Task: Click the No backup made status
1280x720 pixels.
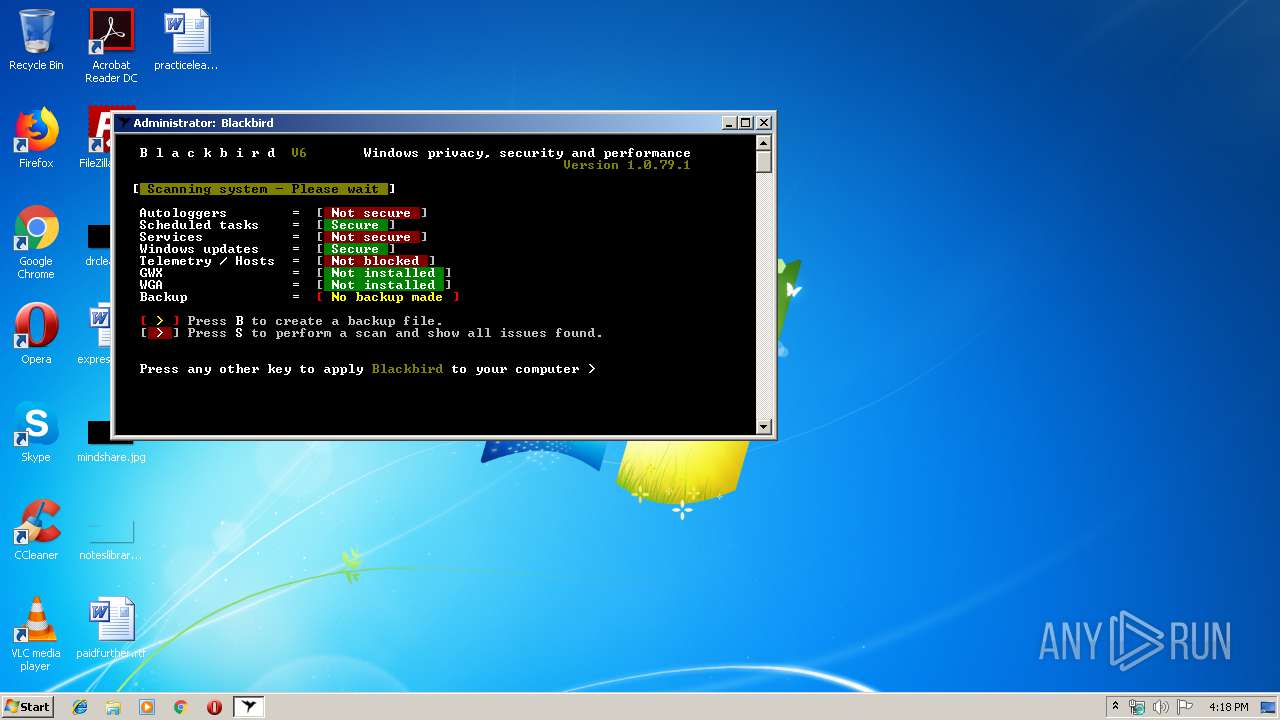Action: [x=387, y=297]
